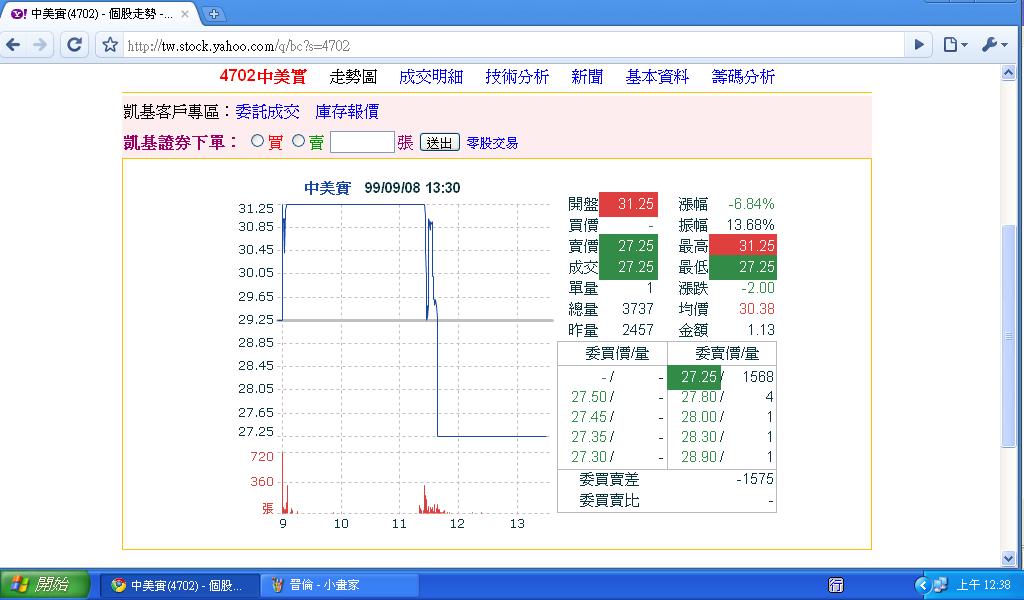Click the ask volume 1568

(x=758, y=377)
